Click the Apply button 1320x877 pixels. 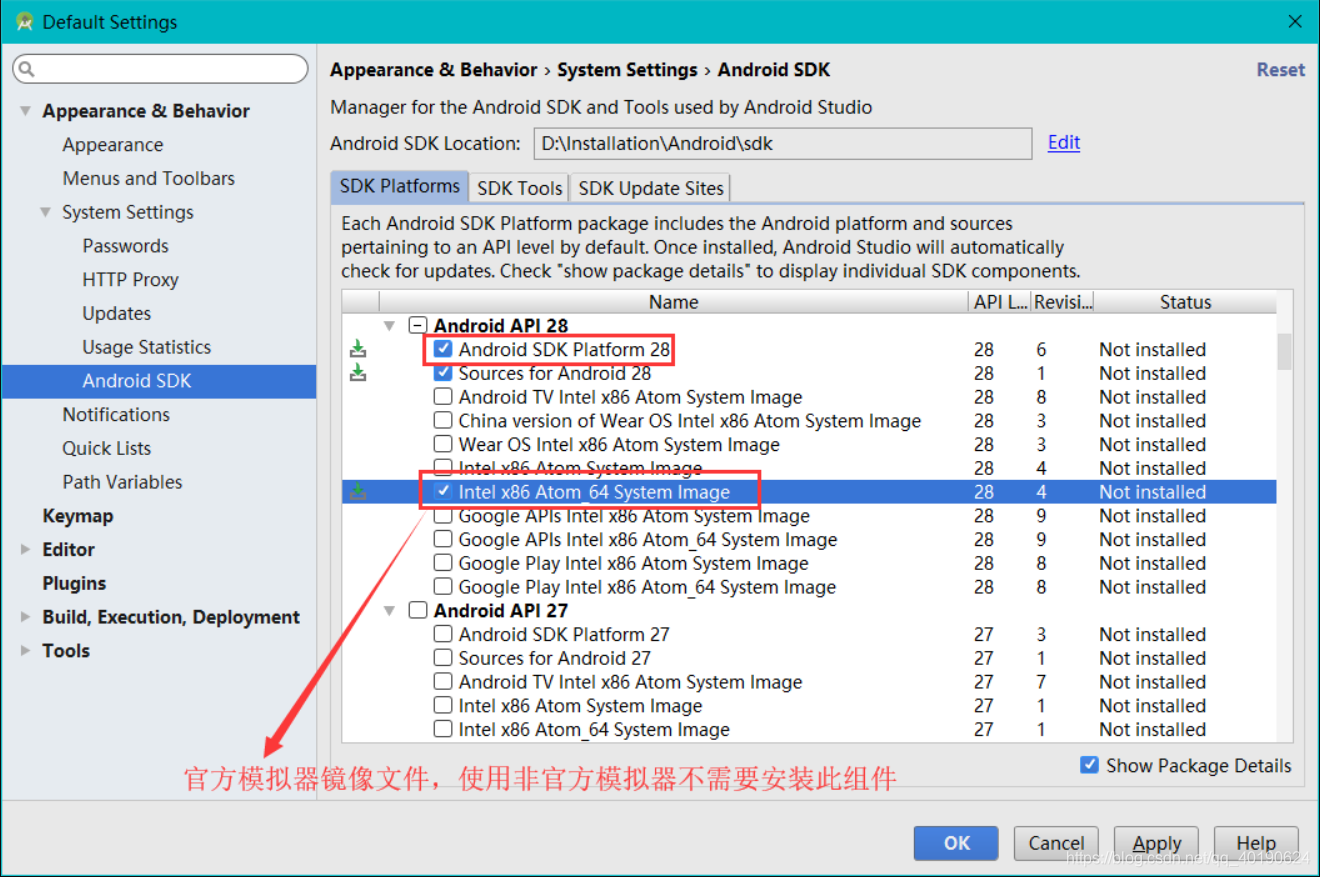1156,843
